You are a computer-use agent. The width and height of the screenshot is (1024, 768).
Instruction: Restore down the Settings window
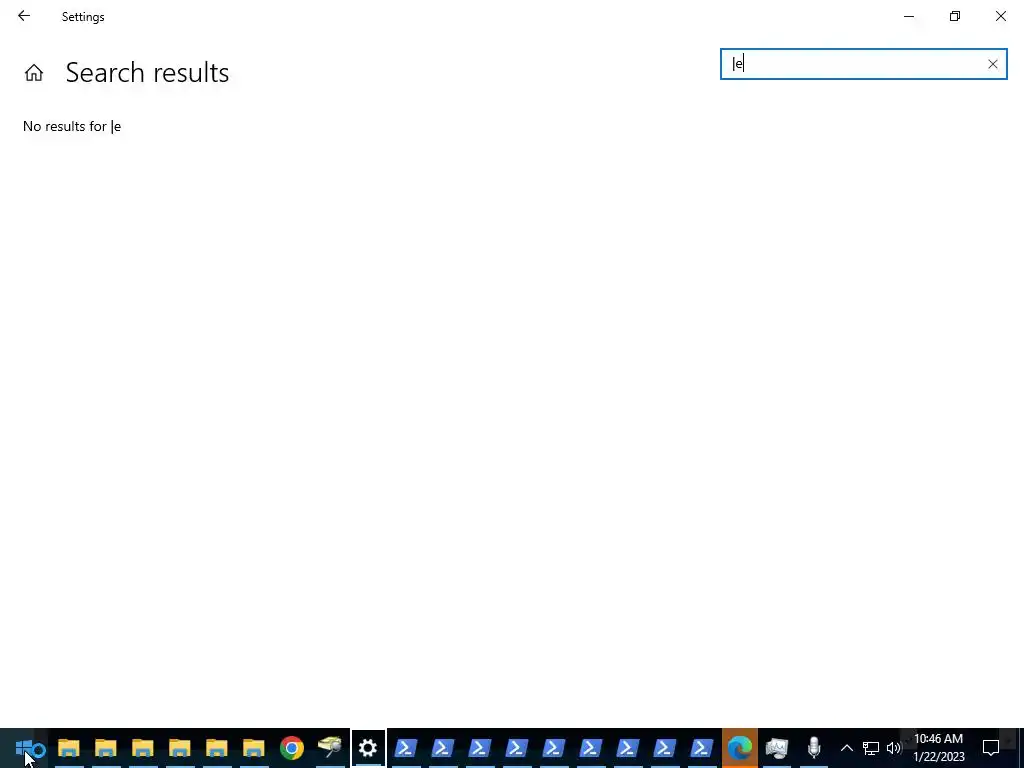(955, 16)
